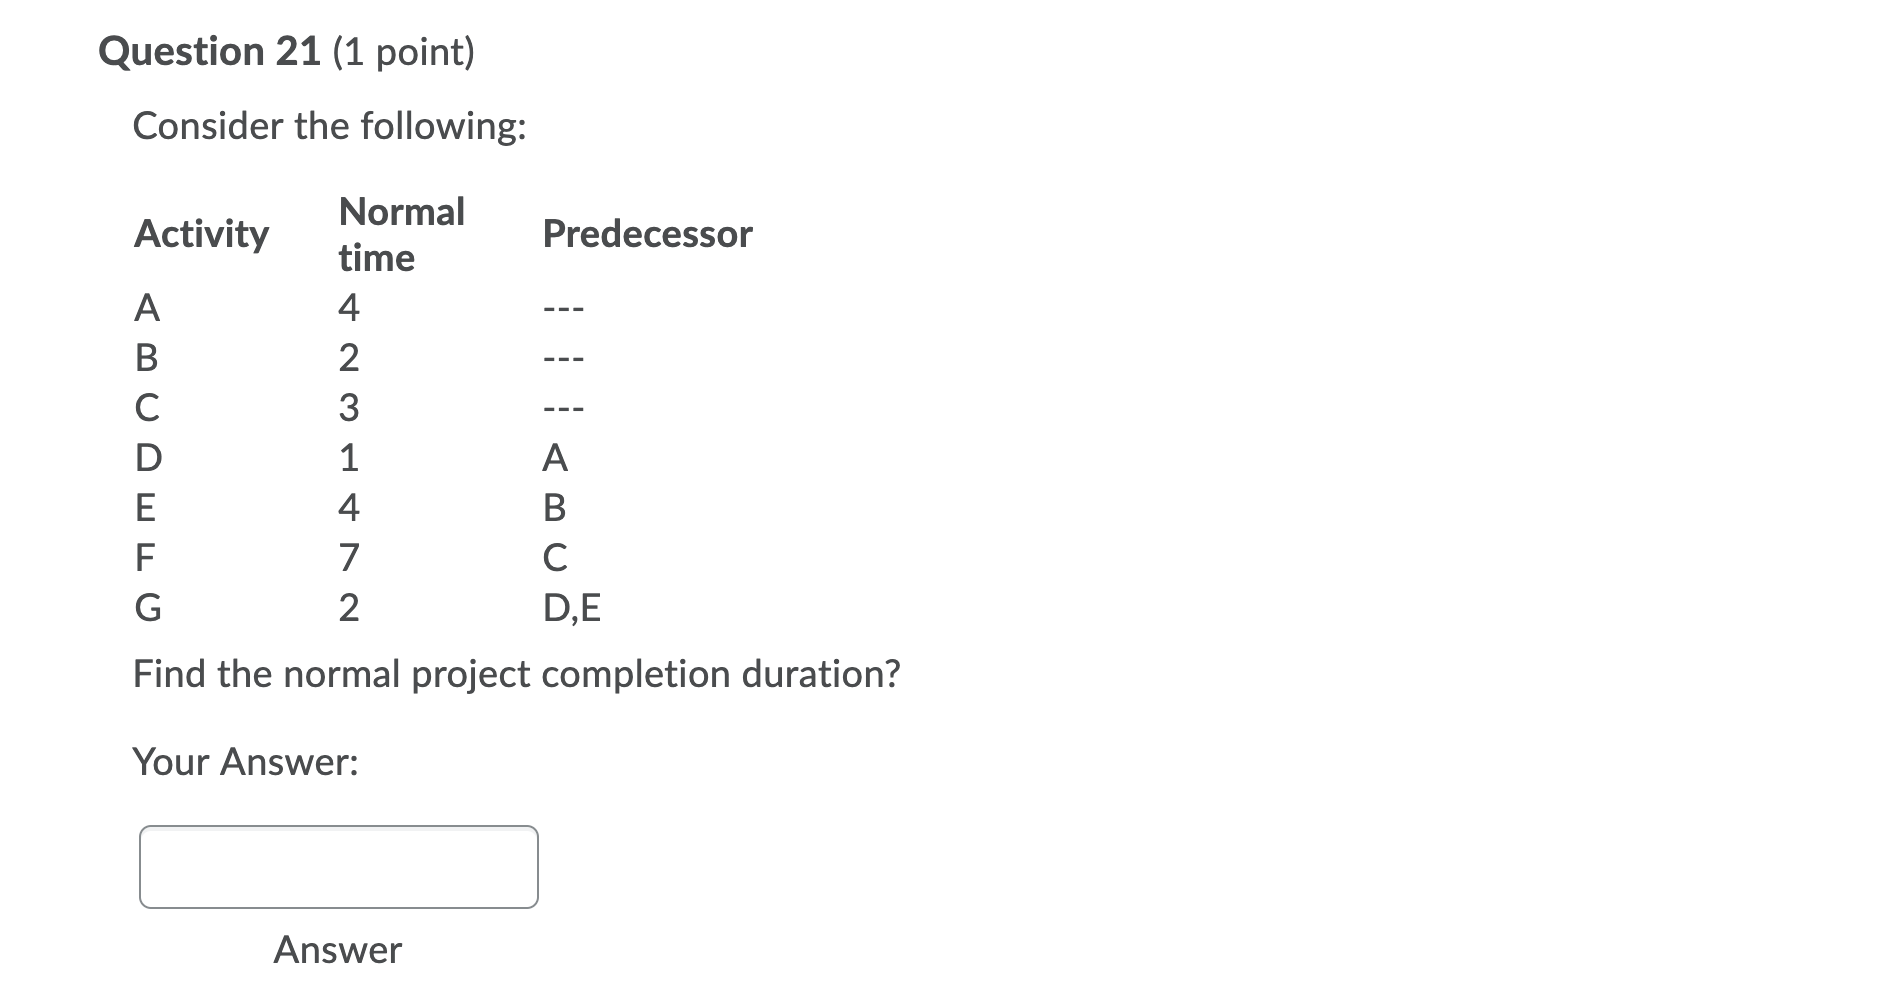Screen dimensions: 1877x994
Task: Click activity E in the table
Action: click(x=147, y=509)
